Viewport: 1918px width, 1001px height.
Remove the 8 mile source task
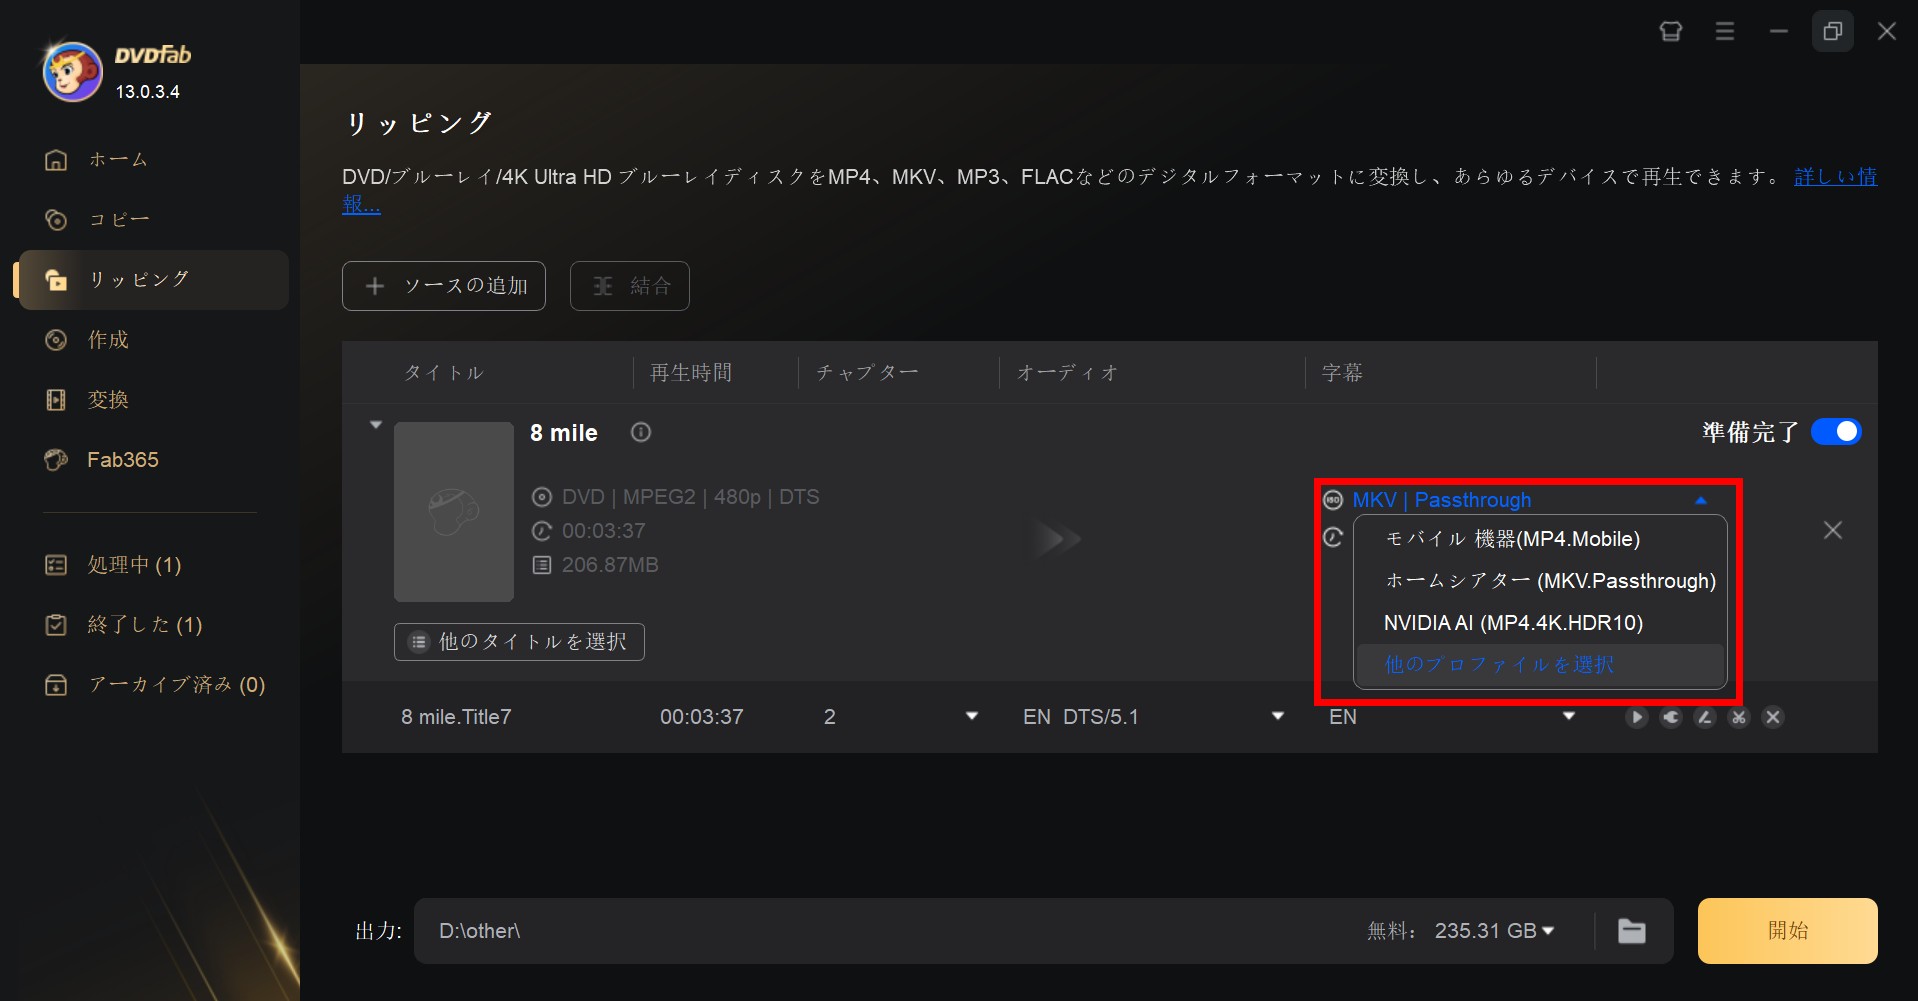coord(1833,530)
